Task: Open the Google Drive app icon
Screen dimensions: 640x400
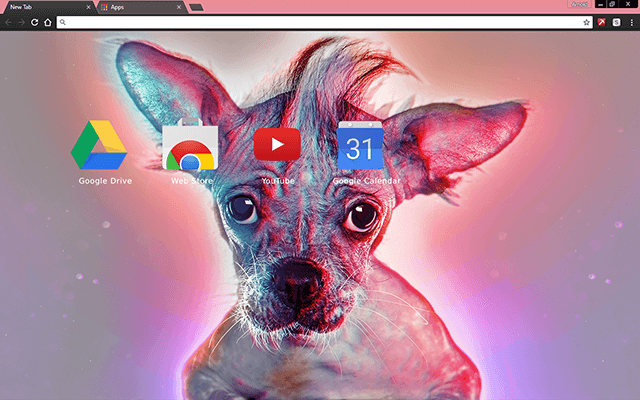Action: pyautogui.click(x=98, y=146)
